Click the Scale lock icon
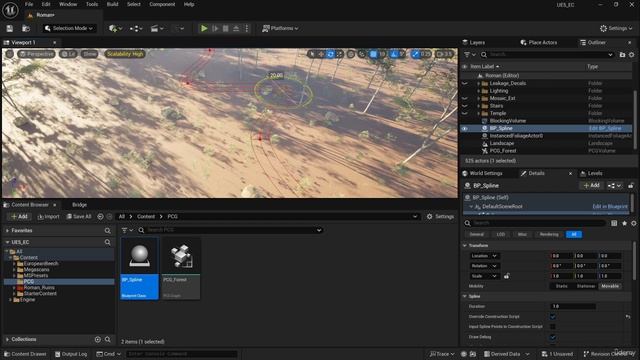The width and height of the screenshot is (640, 360). coord(507,276)
